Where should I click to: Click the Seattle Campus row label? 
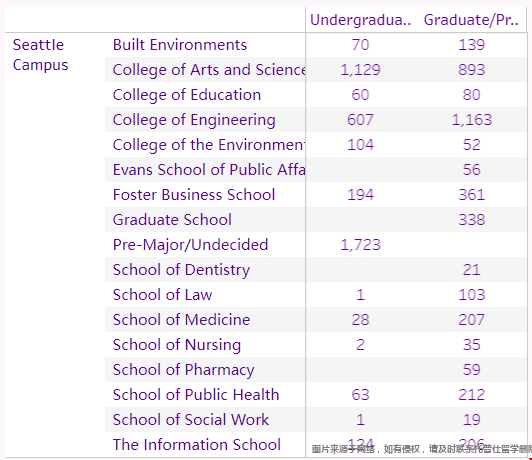(40, 55)
